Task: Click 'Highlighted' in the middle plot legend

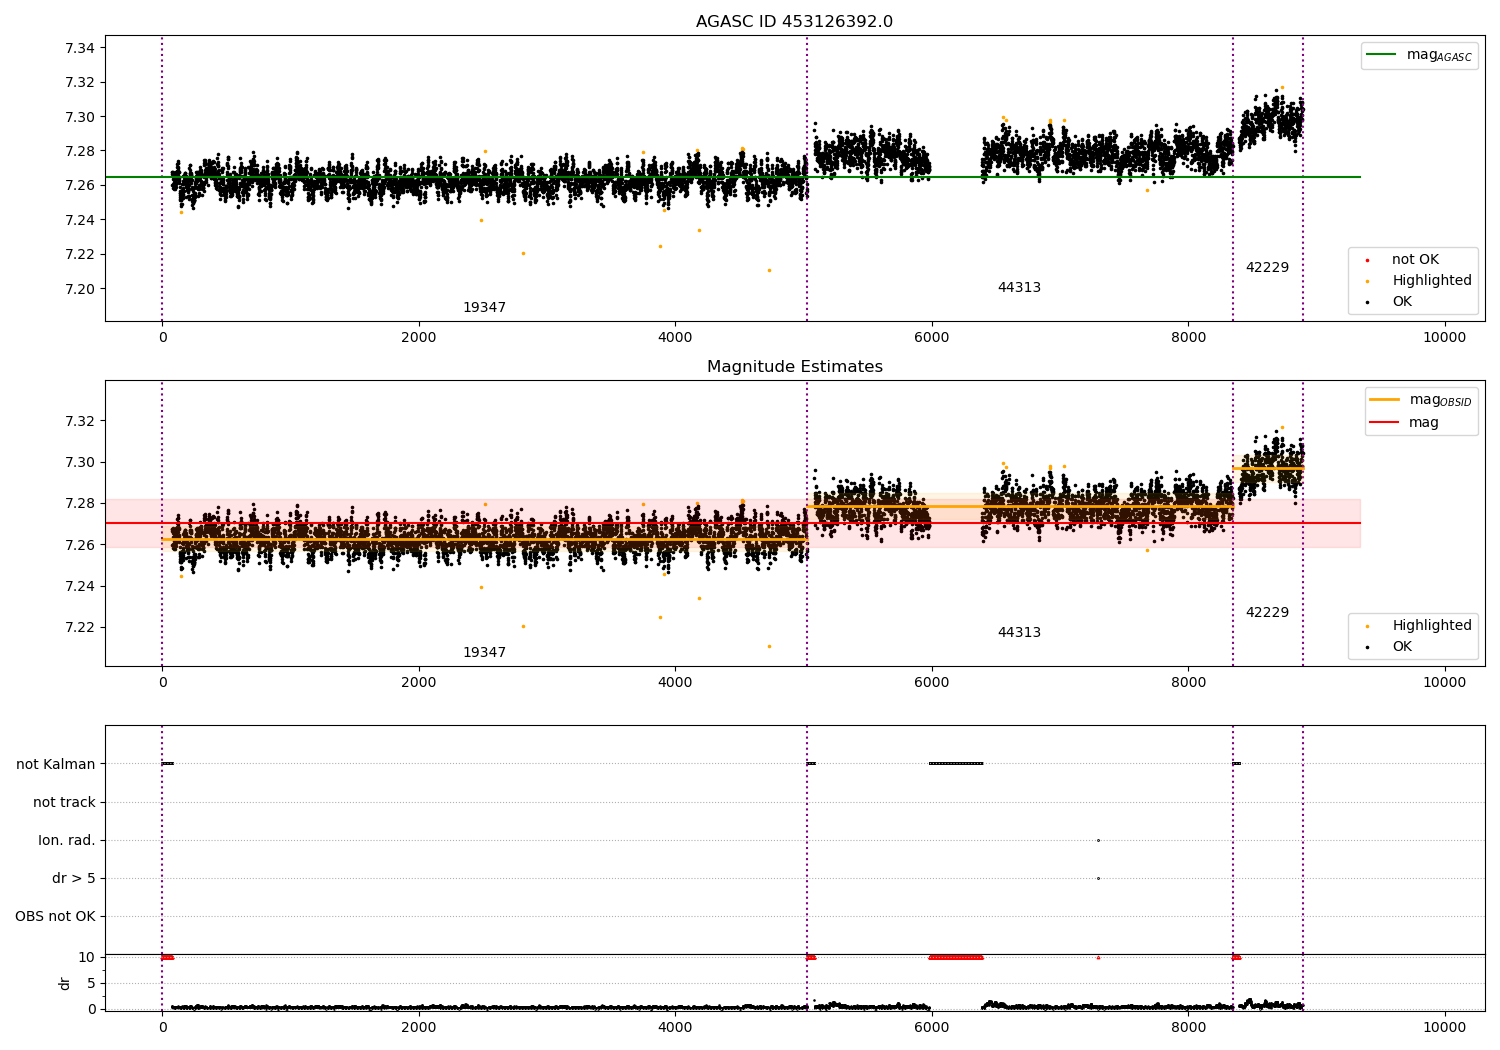Action: [1432, 626]
